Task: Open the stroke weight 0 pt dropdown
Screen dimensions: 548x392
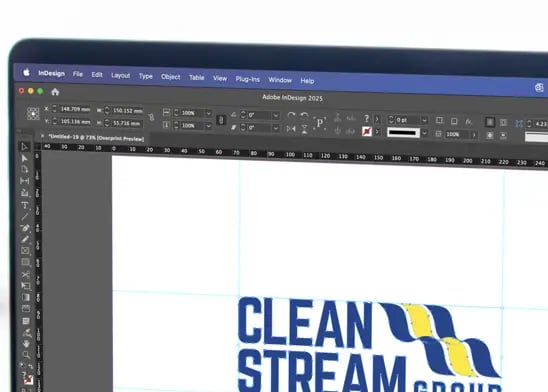Action: click(424, 120)
